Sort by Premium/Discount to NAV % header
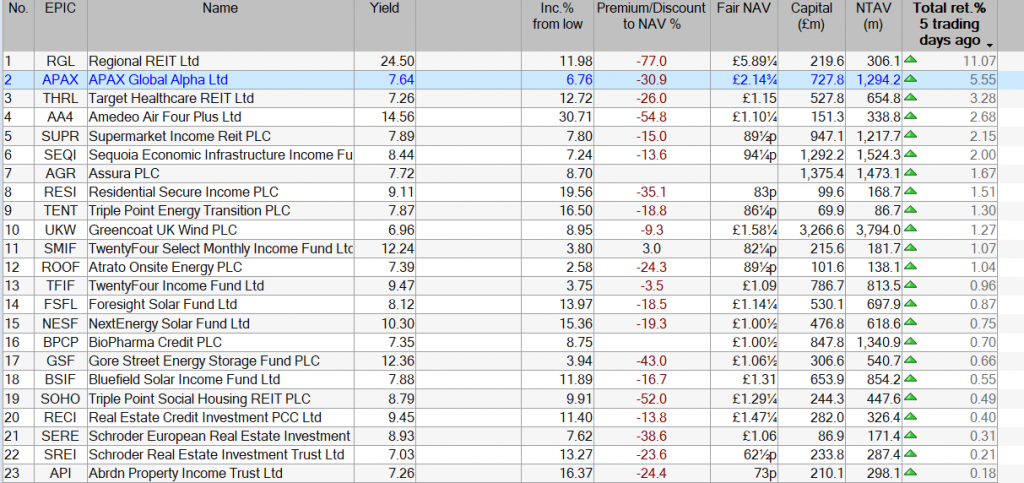 653,25
